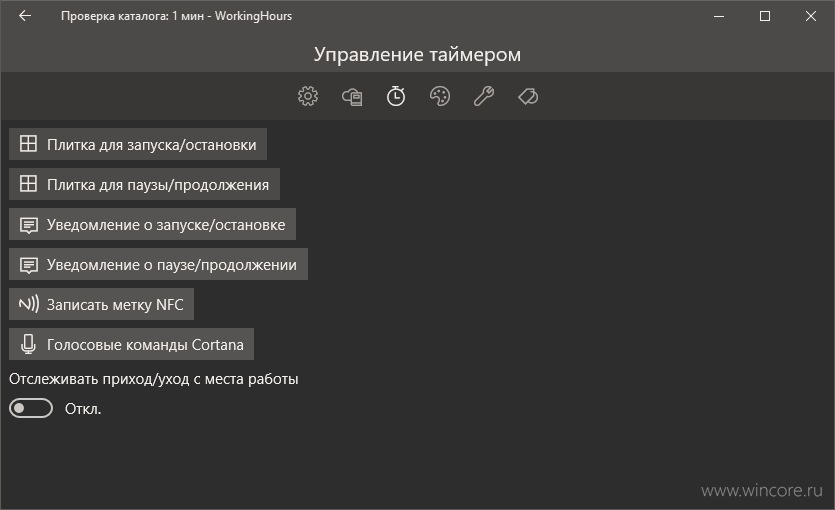Open the color palette theme tab

(x=440, y=96)
